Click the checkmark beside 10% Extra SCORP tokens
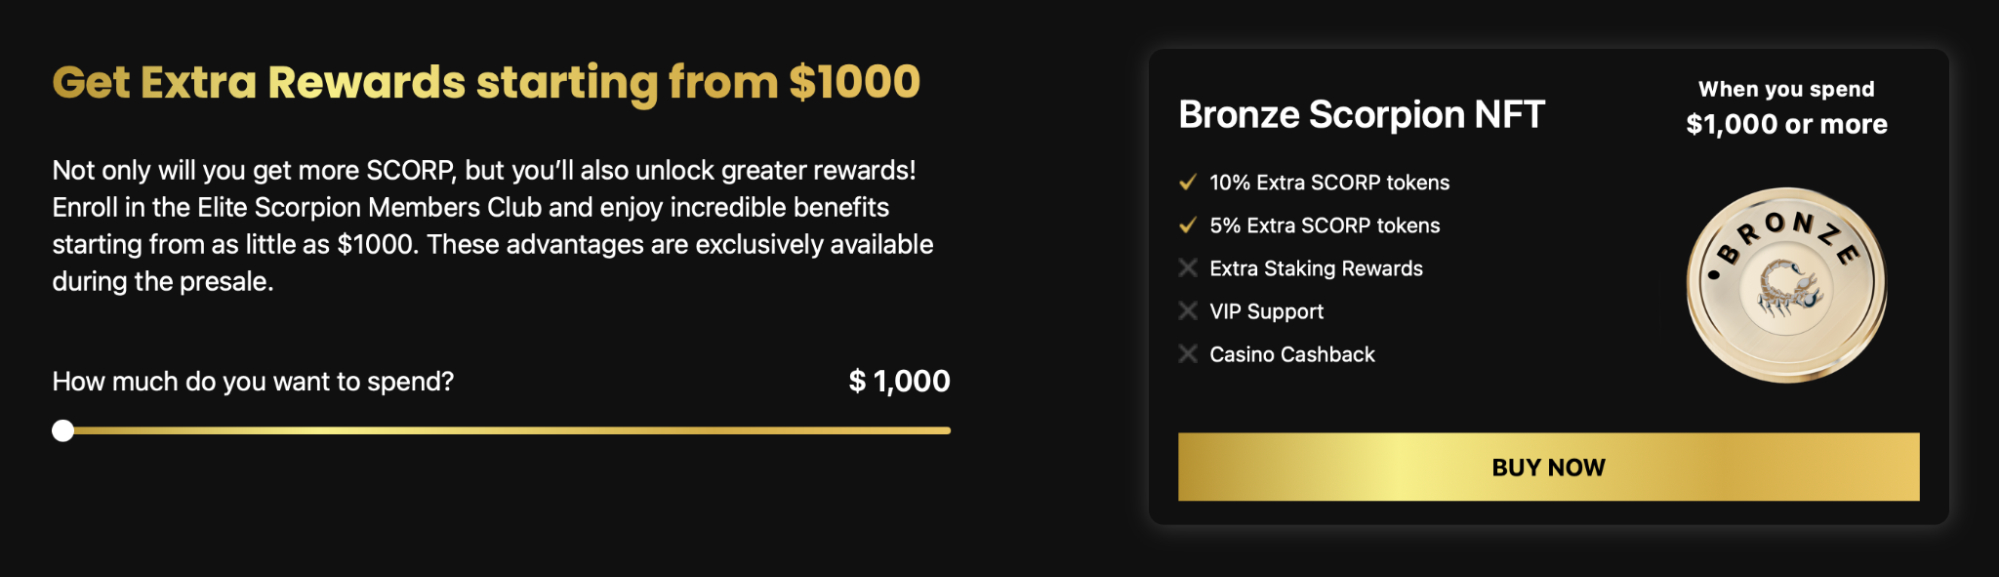Viewport: 1999px width, 577px height. click(x=1188, y=182)
